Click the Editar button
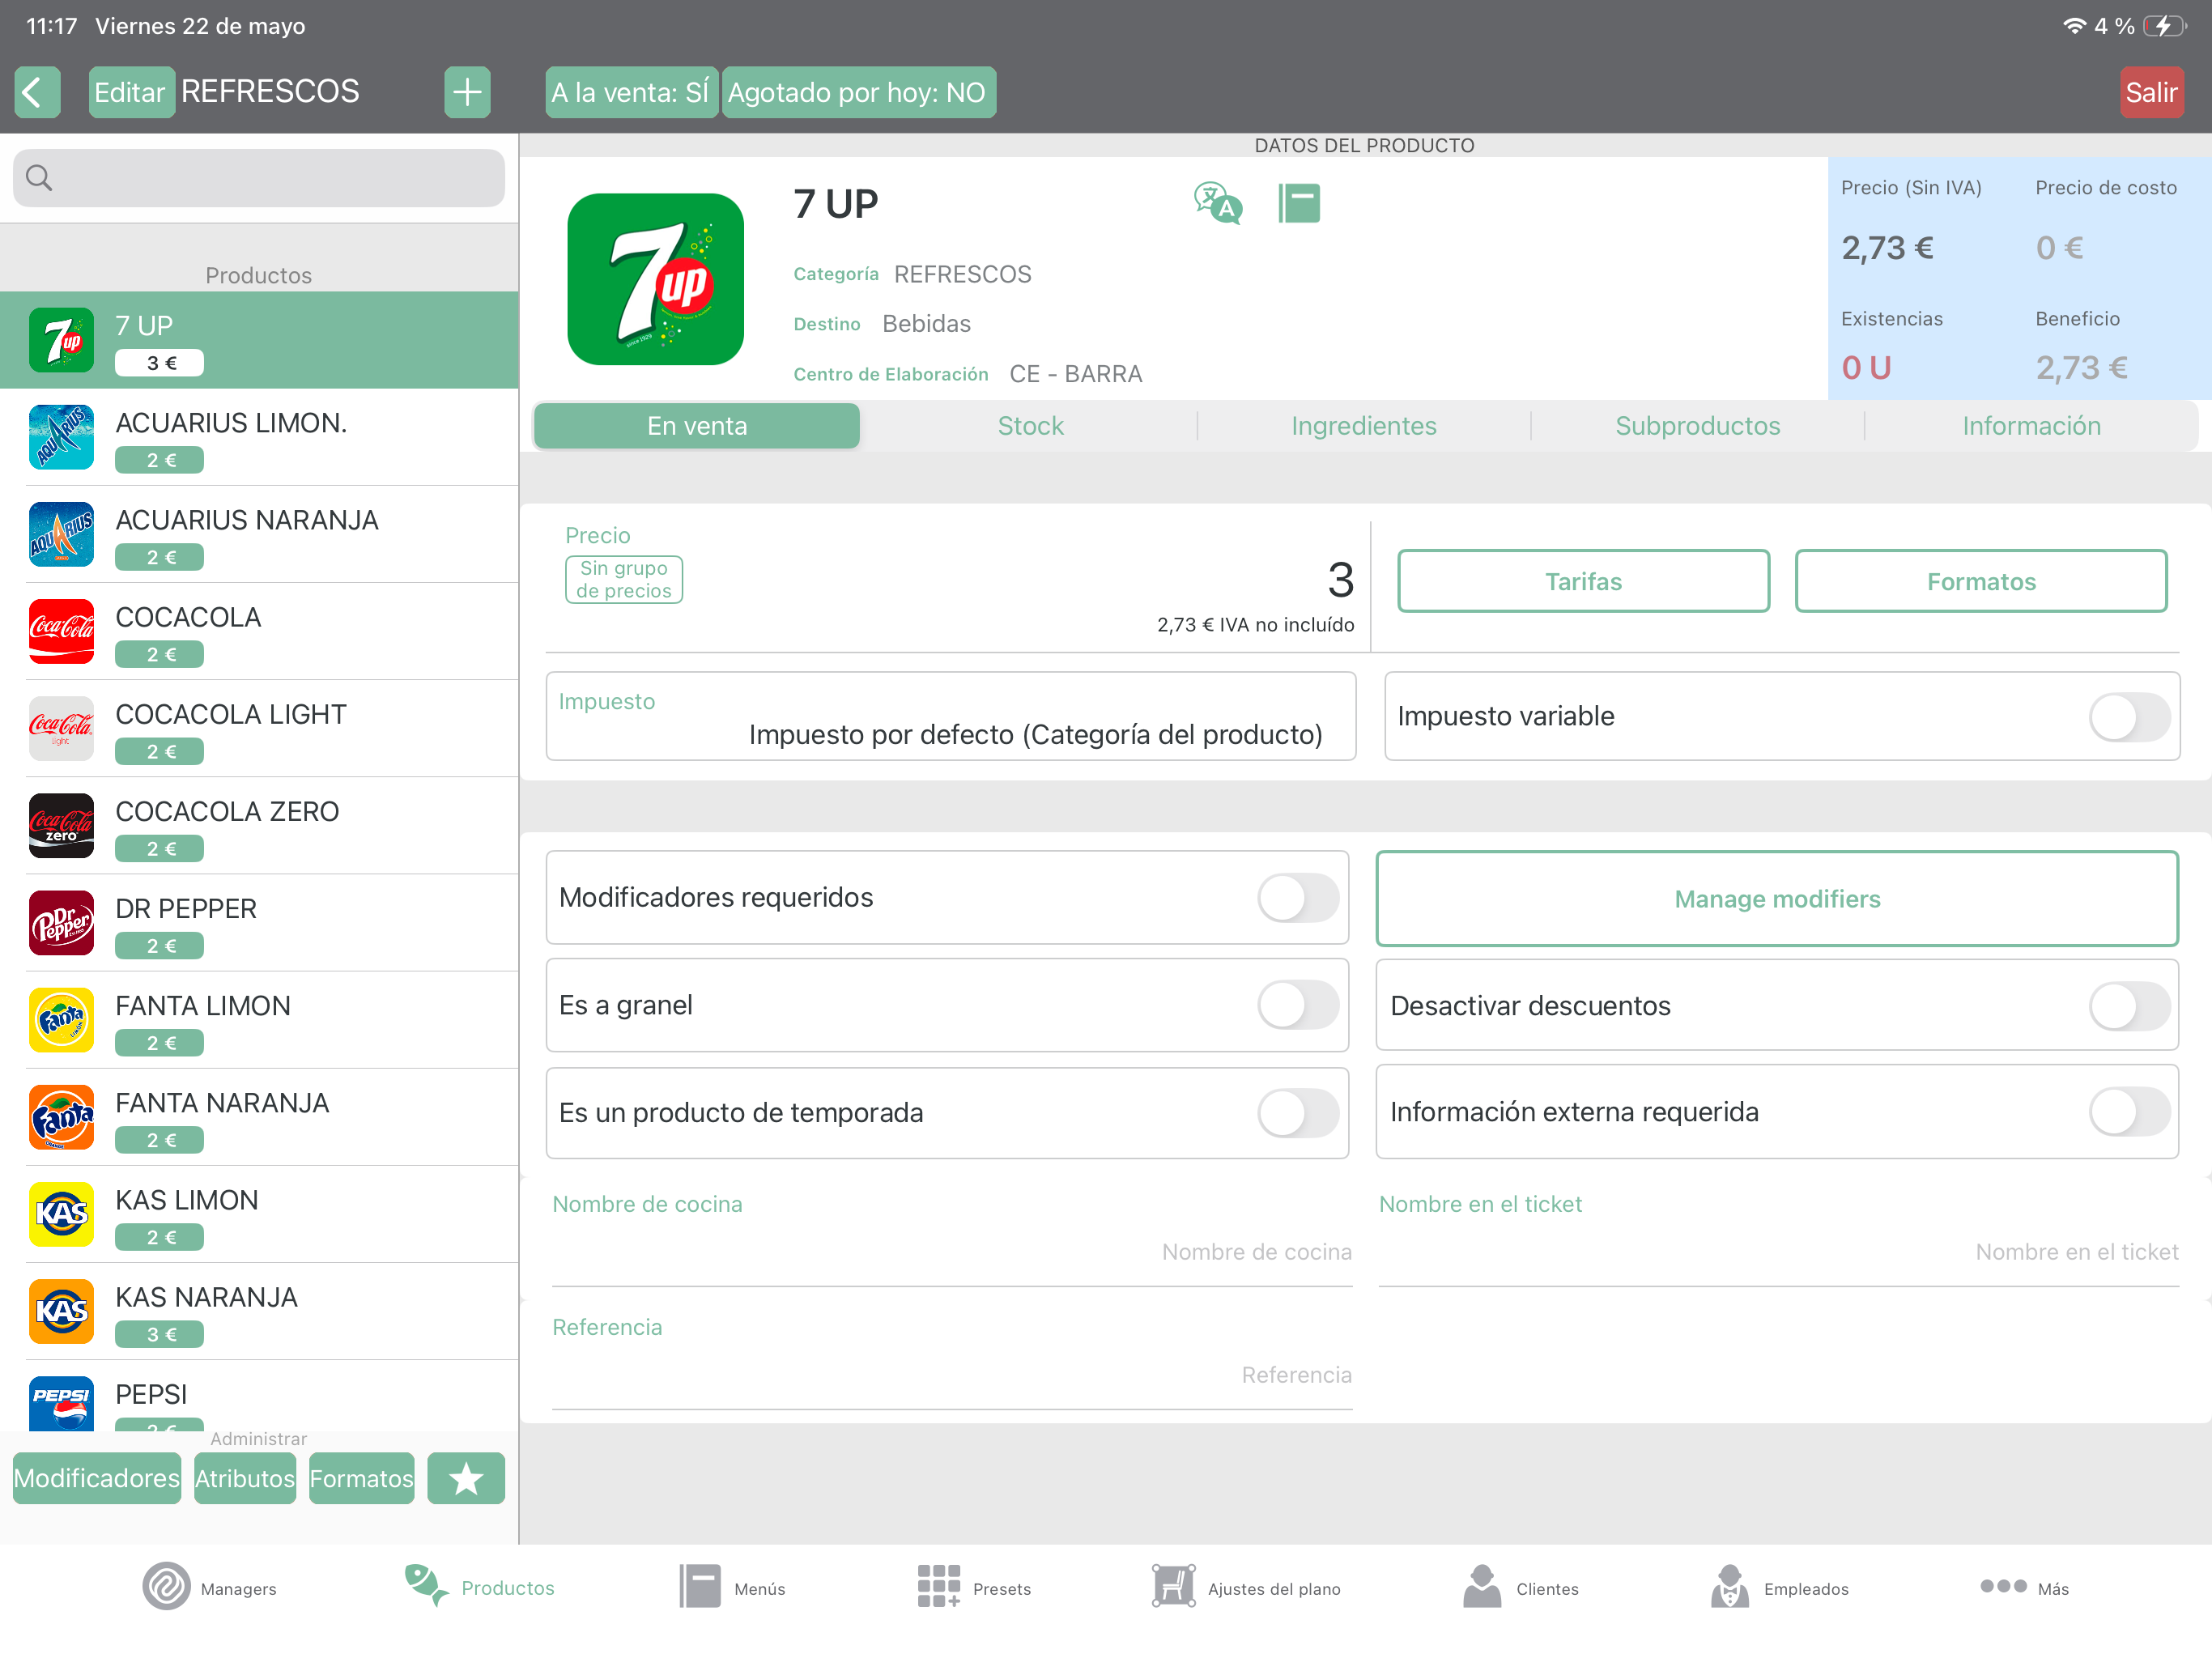 coord(130,92)
